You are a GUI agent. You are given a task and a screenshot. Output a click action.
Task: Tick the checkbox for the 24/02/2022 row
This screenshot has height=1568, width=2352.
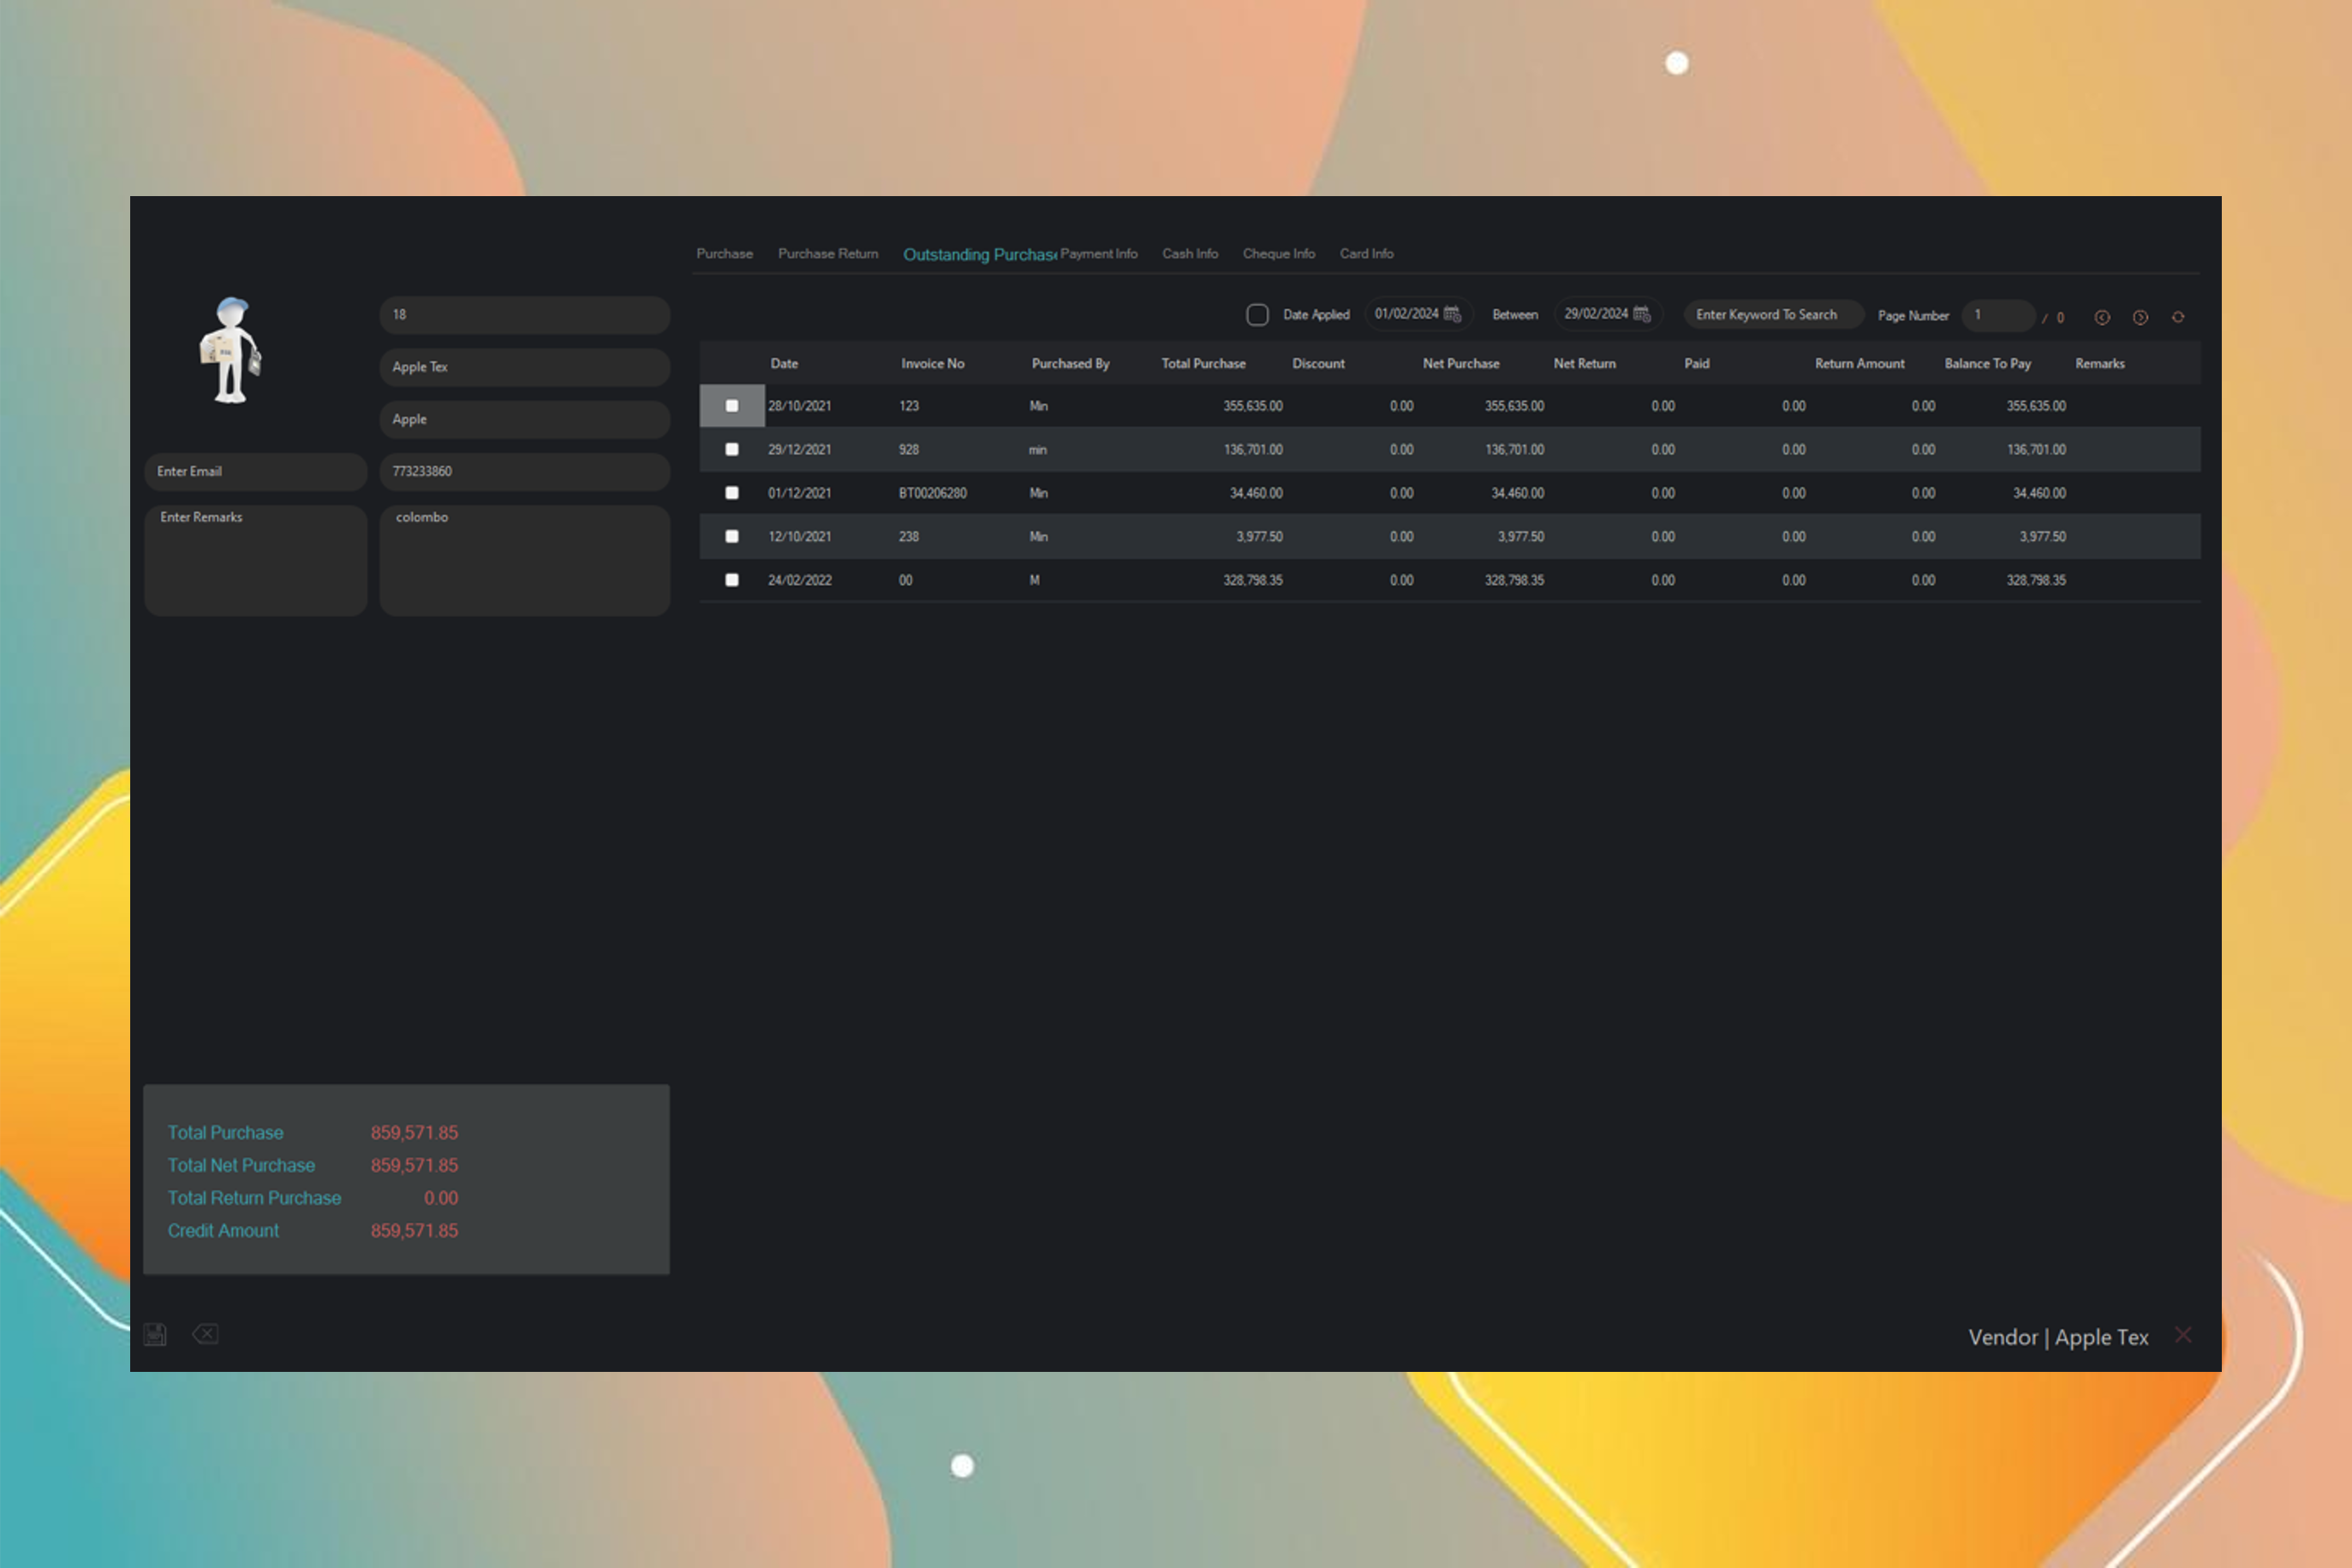click(x=732, y=580)
